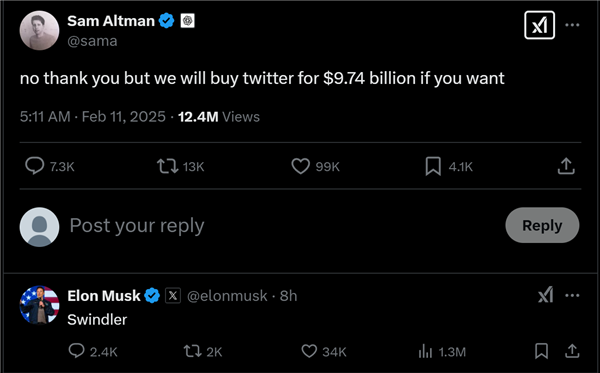The width and height of the screenshot is (600, 373).
Task: Focus the 'Post your reply' field
Action: [283, 226]
